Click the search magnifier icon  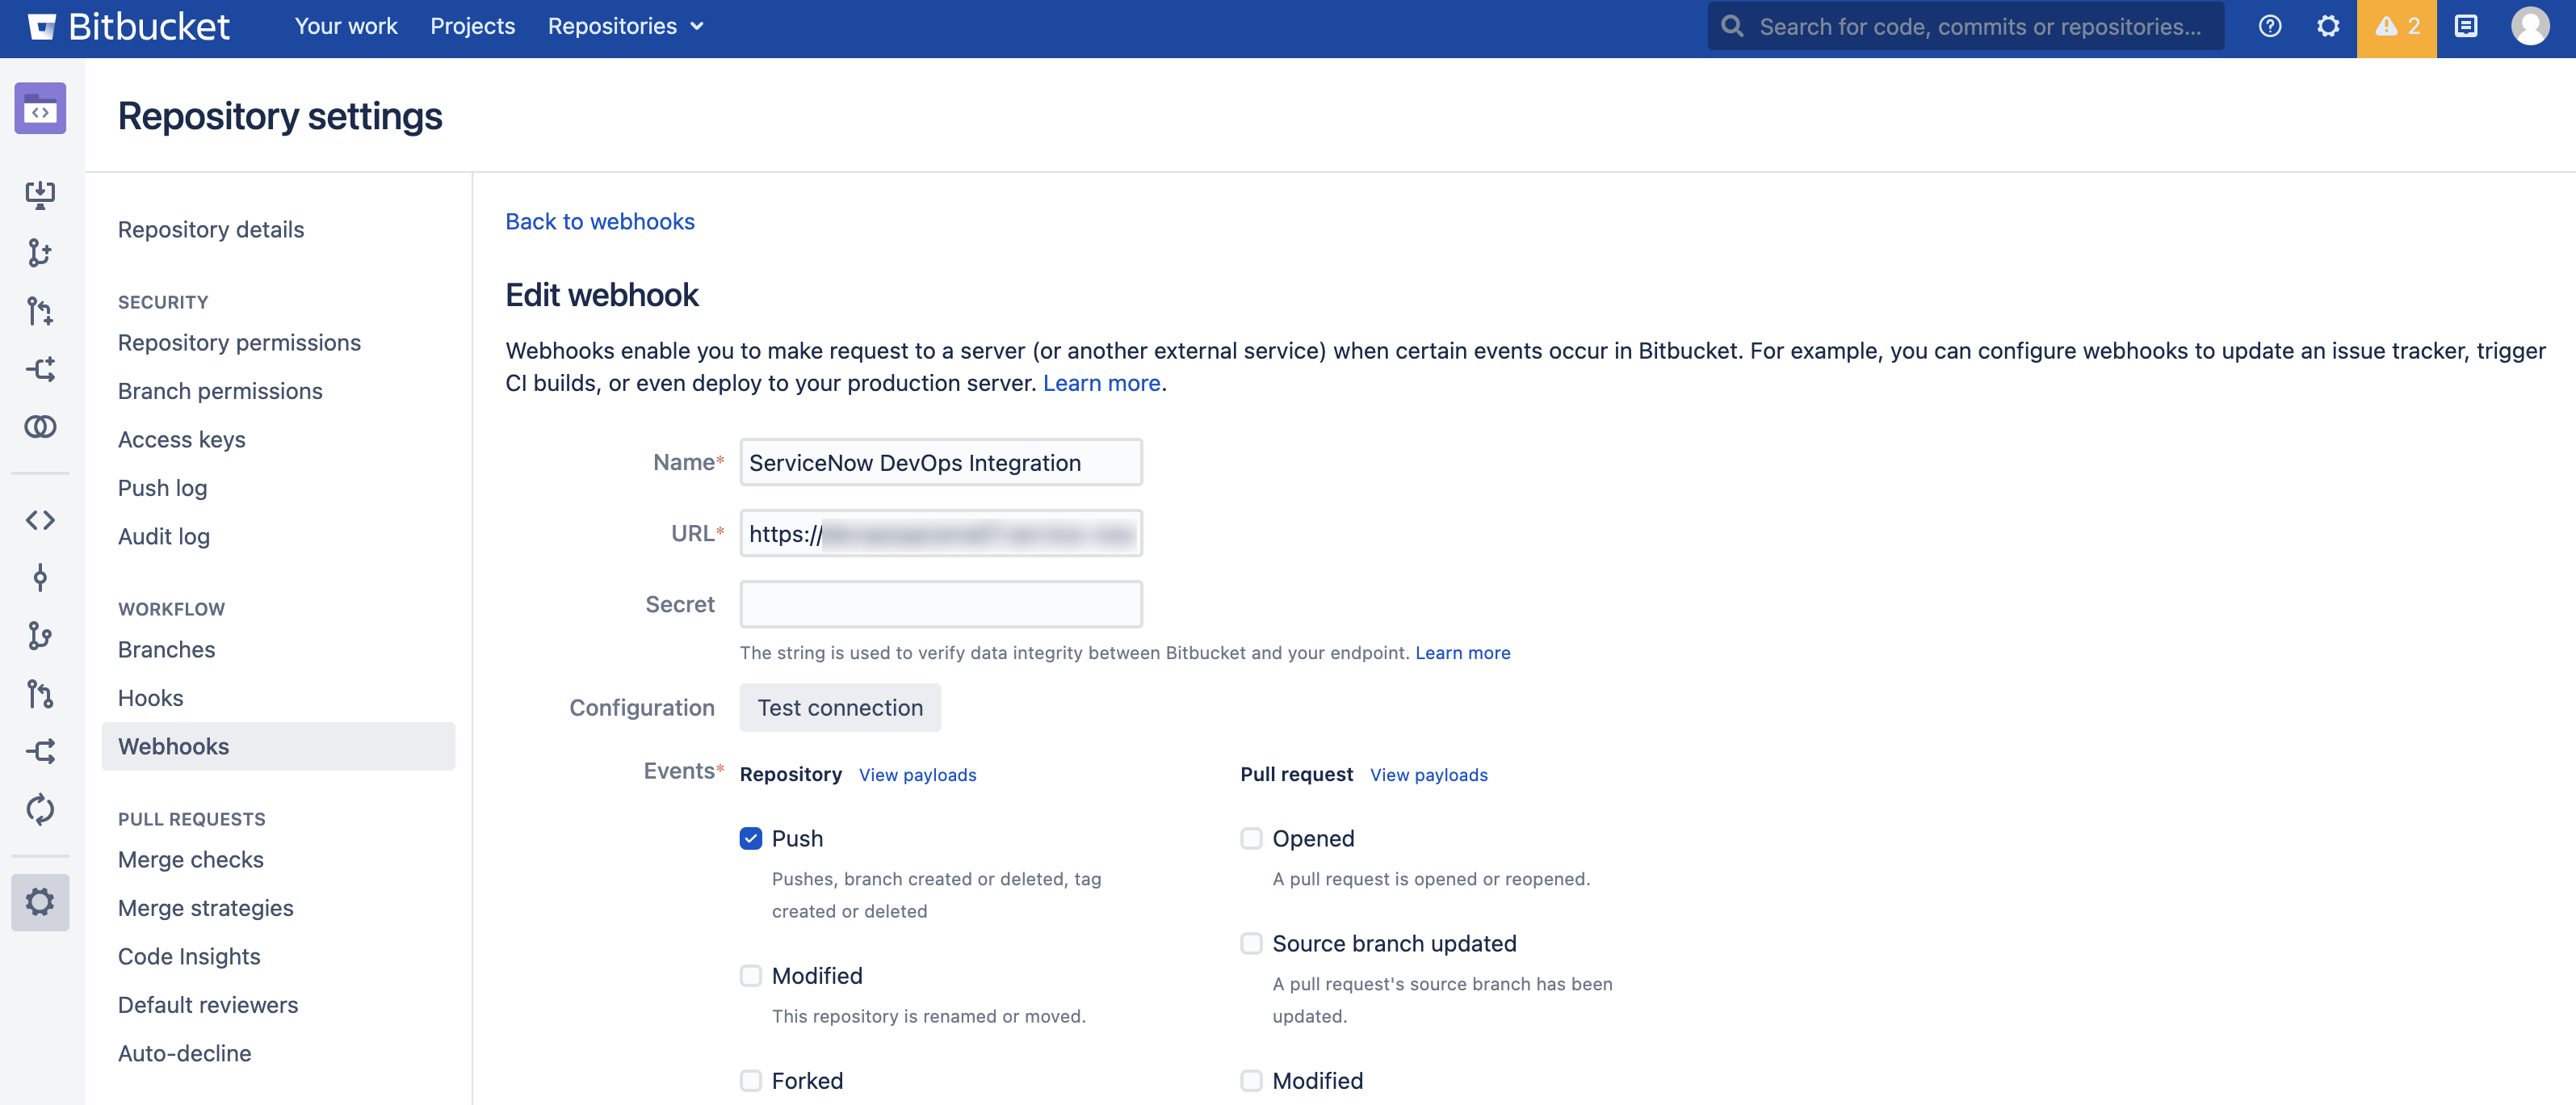click(1733, 27)
